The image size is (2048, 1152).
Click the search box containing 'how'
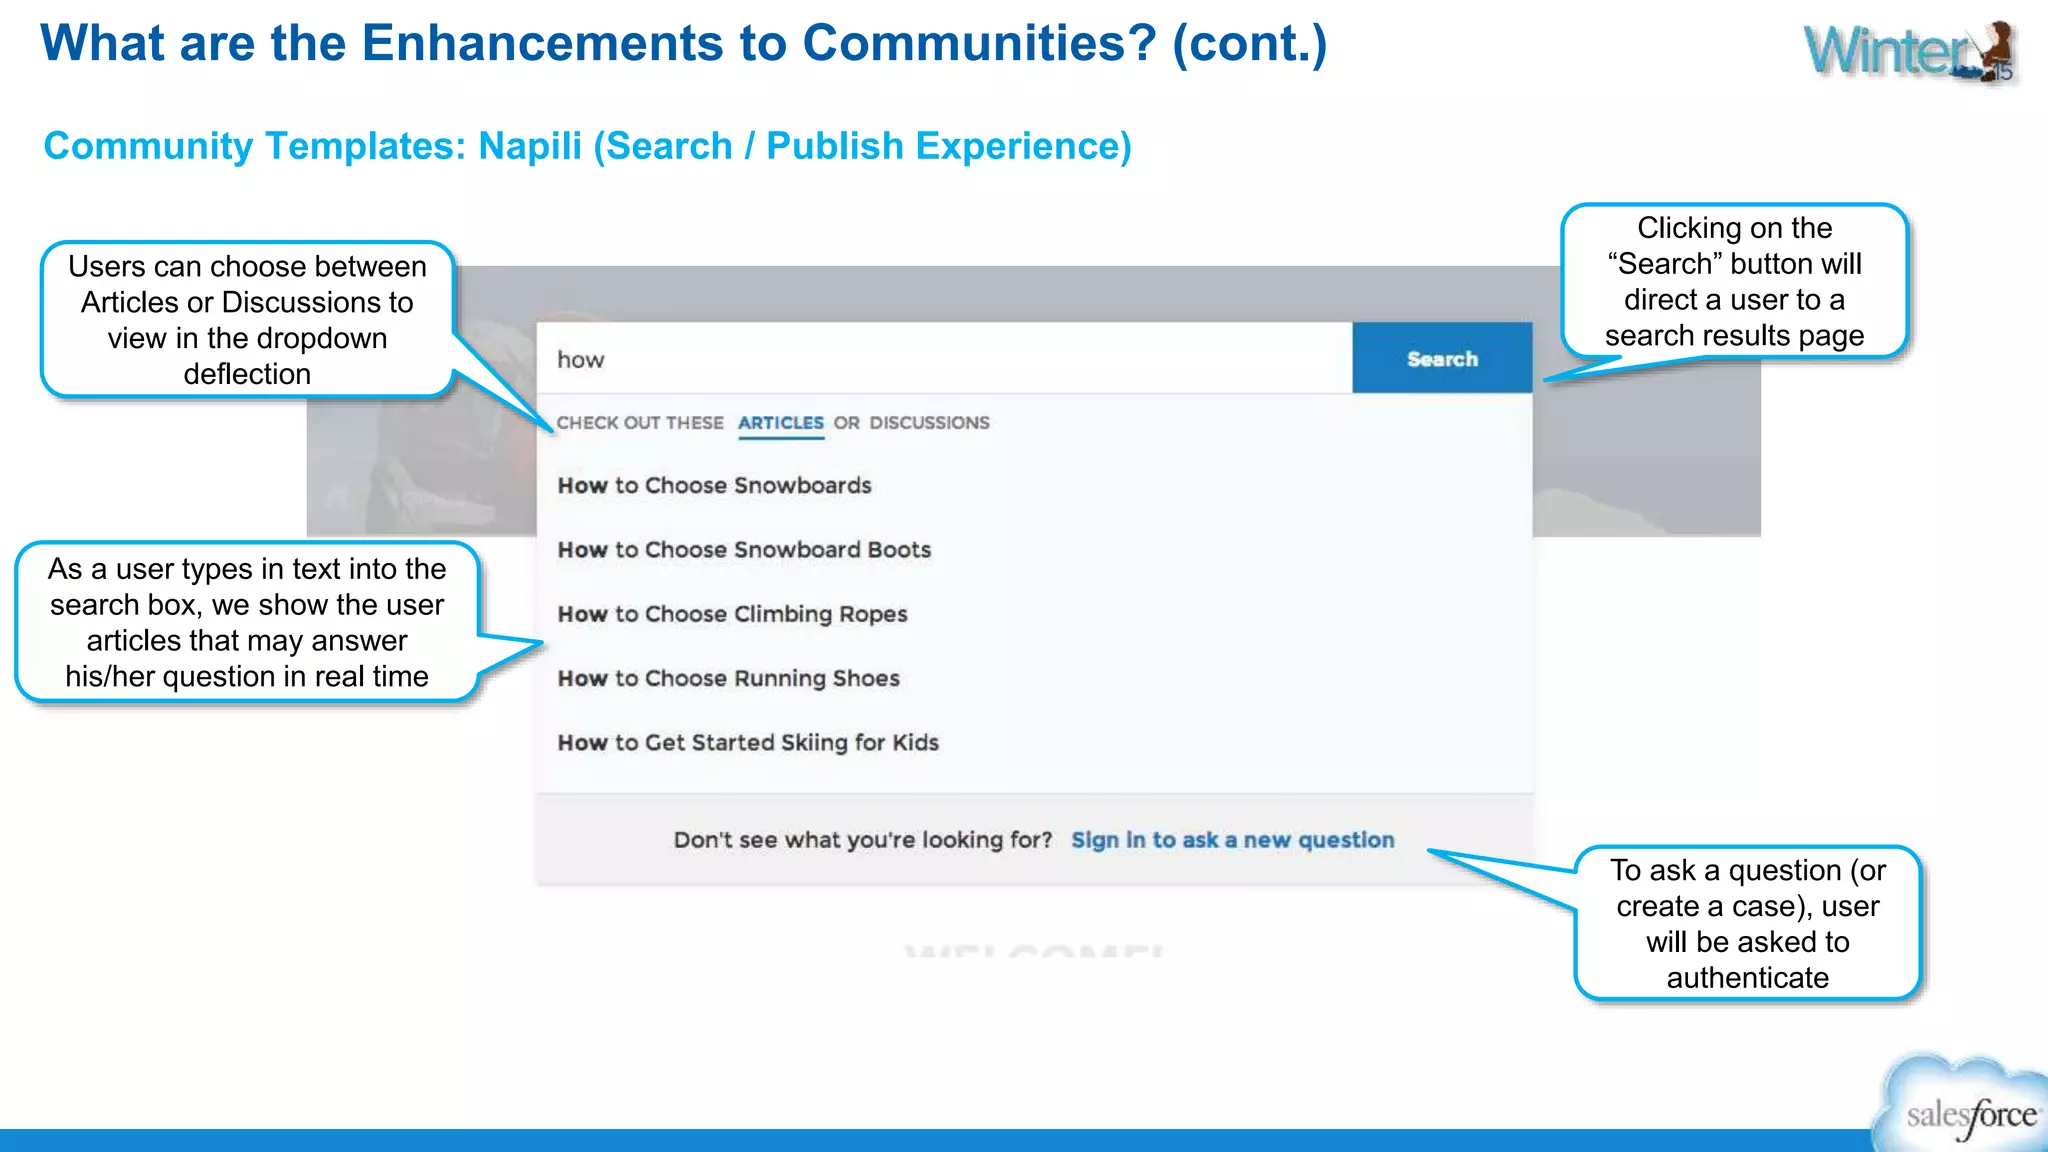click(x=944, y=358)
